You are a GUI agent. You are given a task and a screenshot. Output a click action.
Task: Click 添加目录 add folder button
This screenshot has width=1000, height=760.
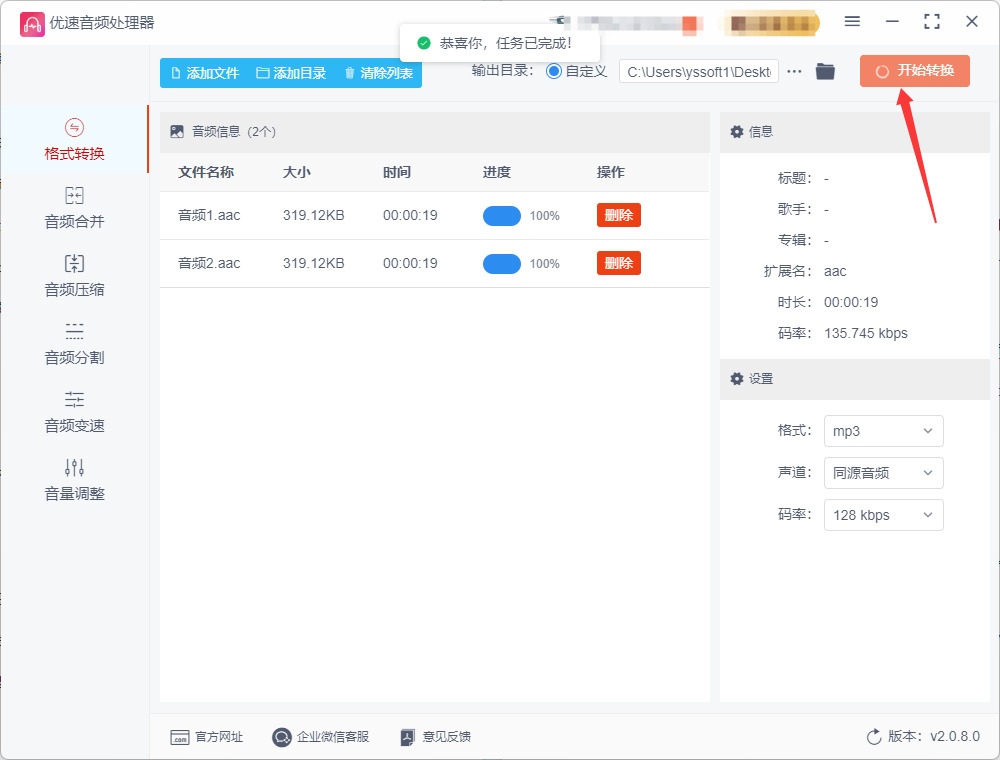pyautogui.click(x=291, y=73)
